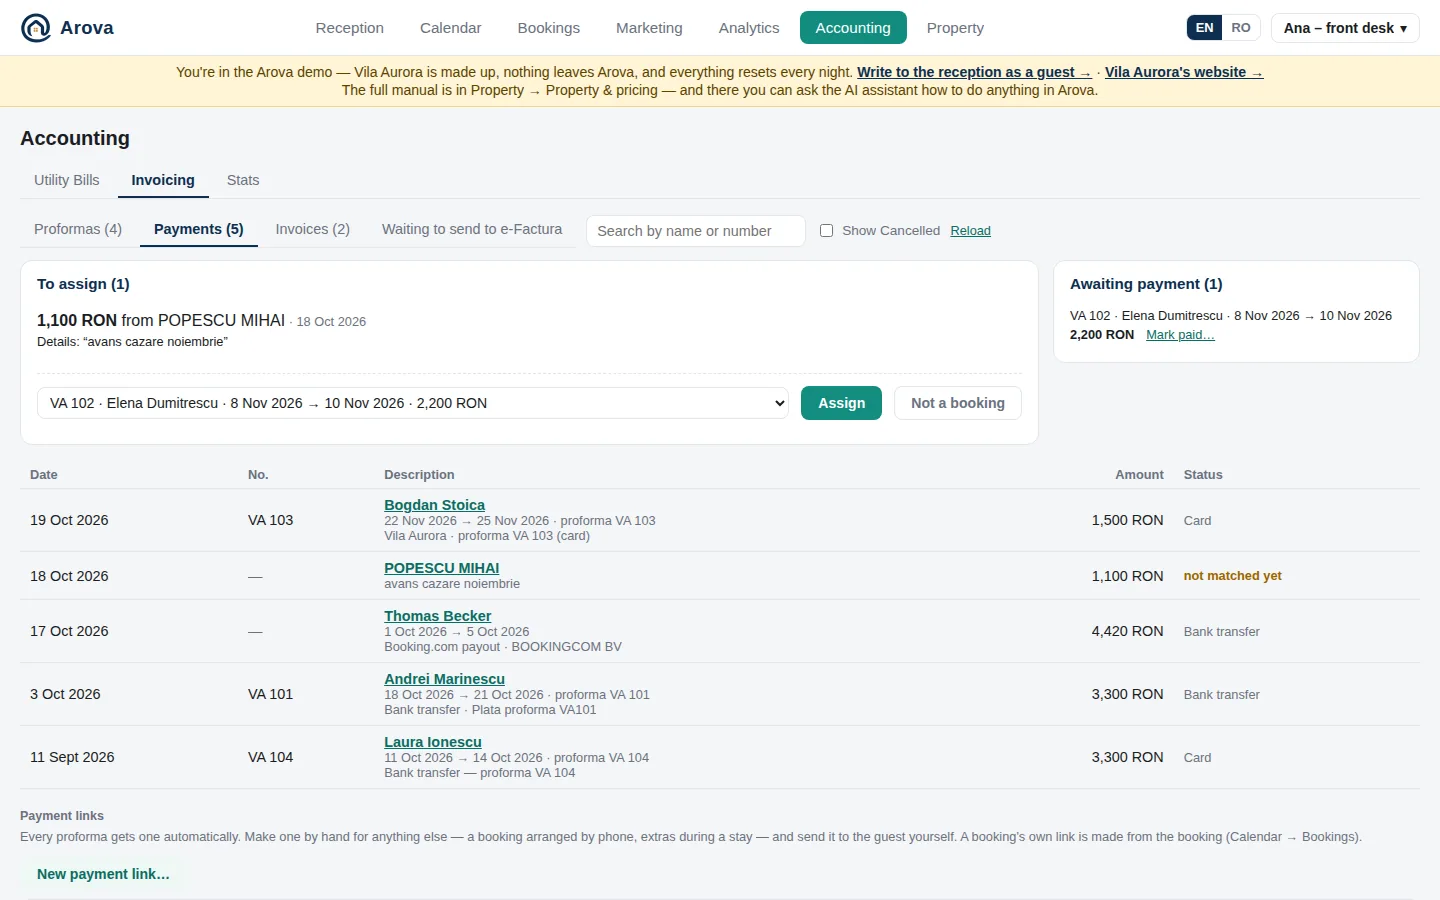Open Waiting to send to e-Factura tab
Image resolution: width=1440 pixels, height=900 pixels.
point(472,229)
